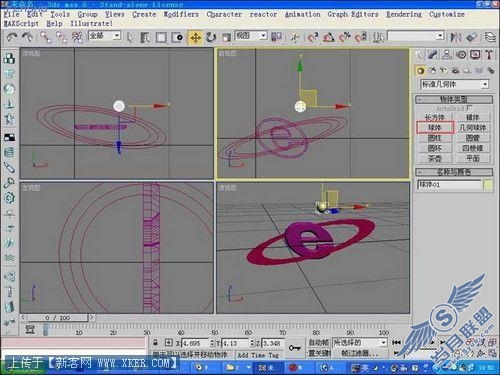Switch to the Display panel tab
This screenshot has height=375, width=500.
click(475, 54)
